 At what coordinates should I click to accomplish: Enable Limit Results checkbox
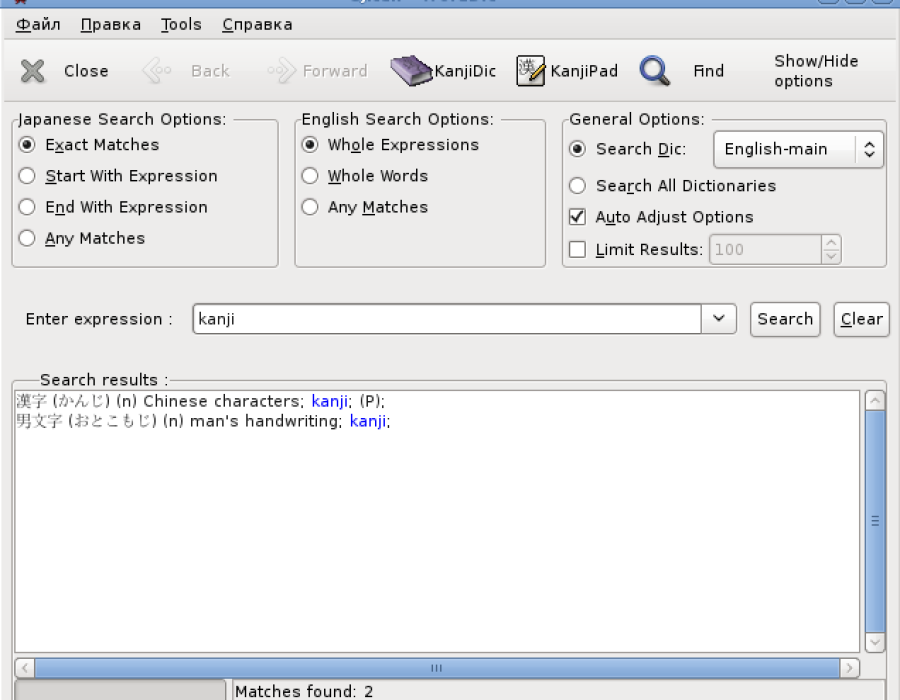coord(577,250)
